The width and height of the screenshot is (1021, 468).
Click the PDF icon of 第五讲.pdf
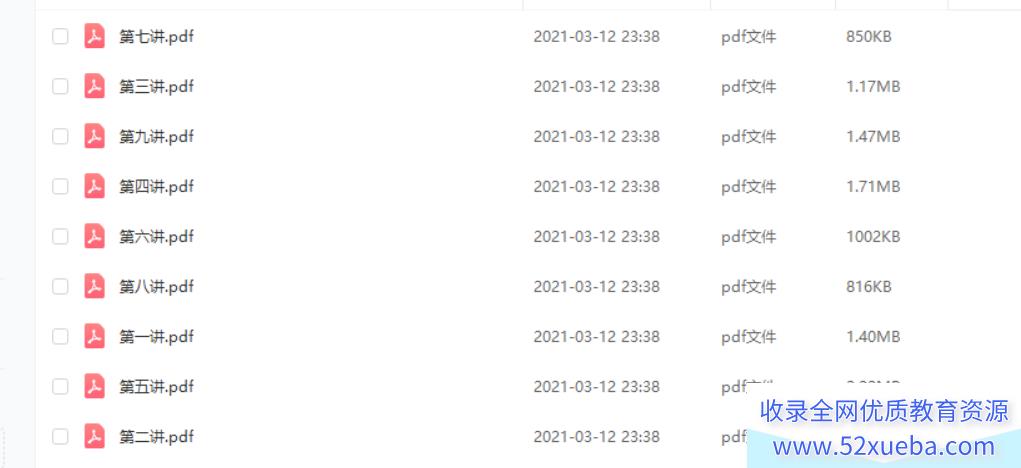click(x=94, y=387)
